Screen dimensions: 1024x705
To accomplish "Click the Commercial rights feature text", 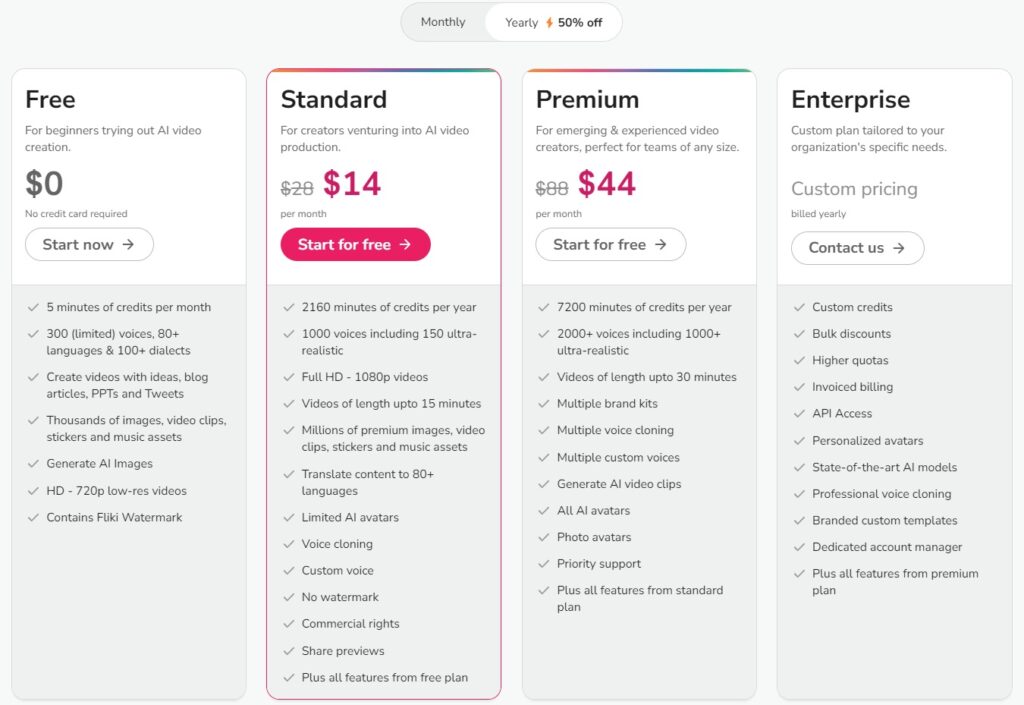I will point(351,624).
